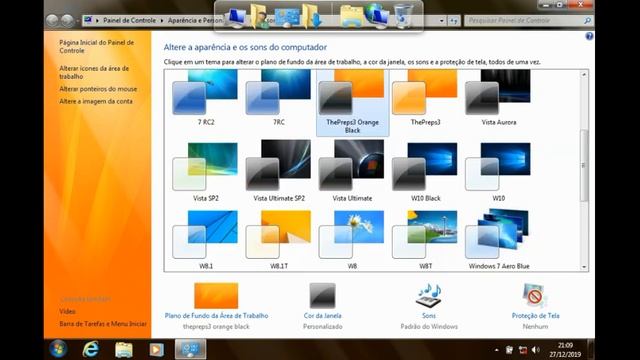Select the W8T theme

(425, 240)
